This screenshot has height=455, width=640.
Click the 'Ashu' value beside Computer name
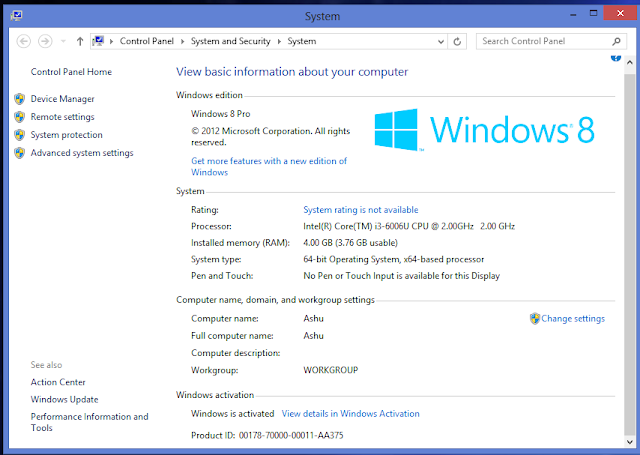(313, 319)
